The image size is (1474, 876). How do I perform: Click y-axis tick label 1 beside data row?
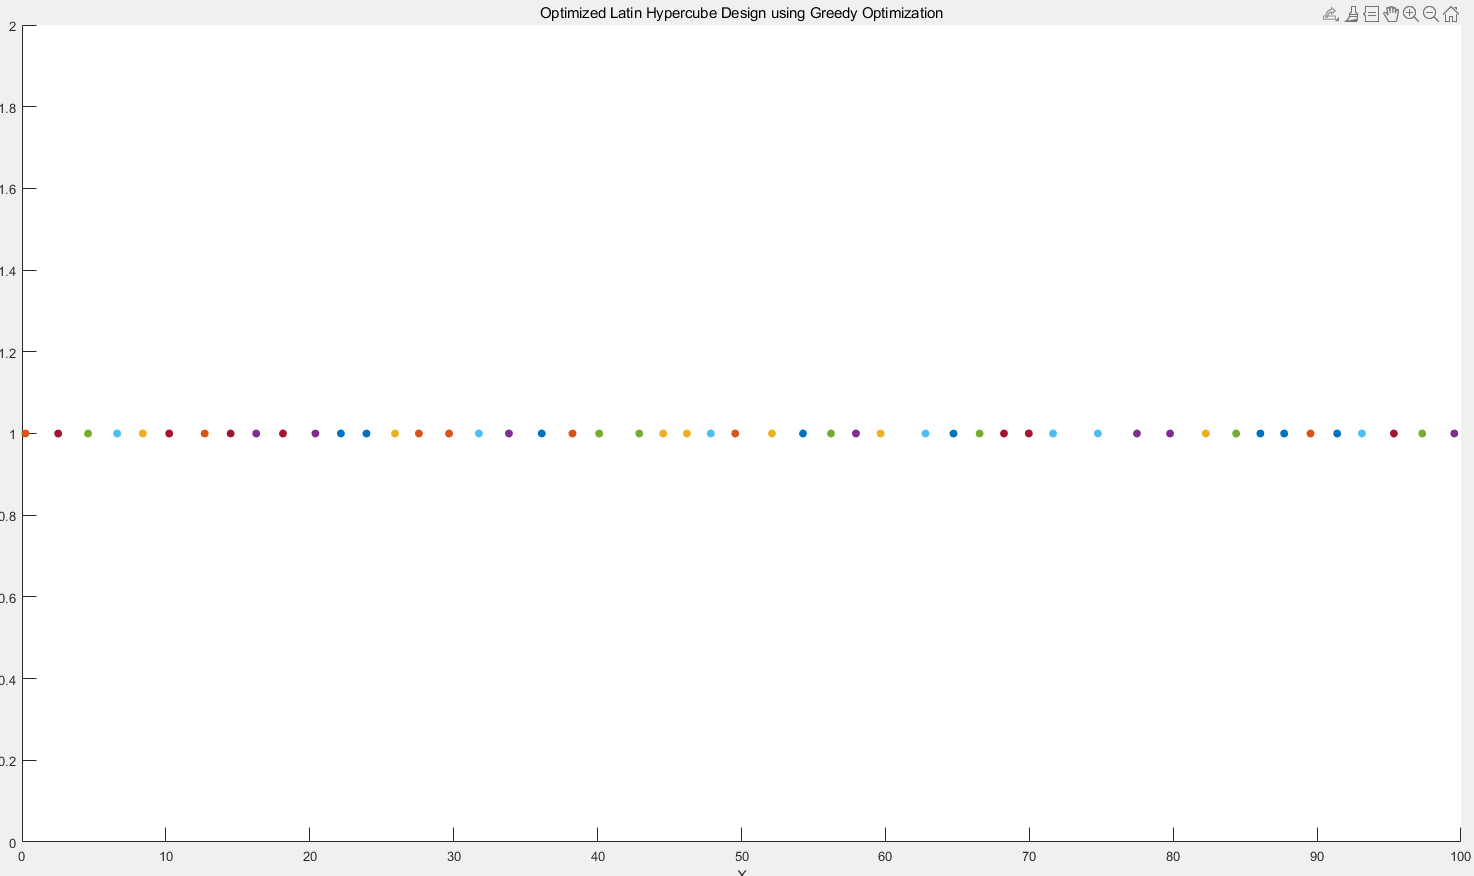click(12, 434)
